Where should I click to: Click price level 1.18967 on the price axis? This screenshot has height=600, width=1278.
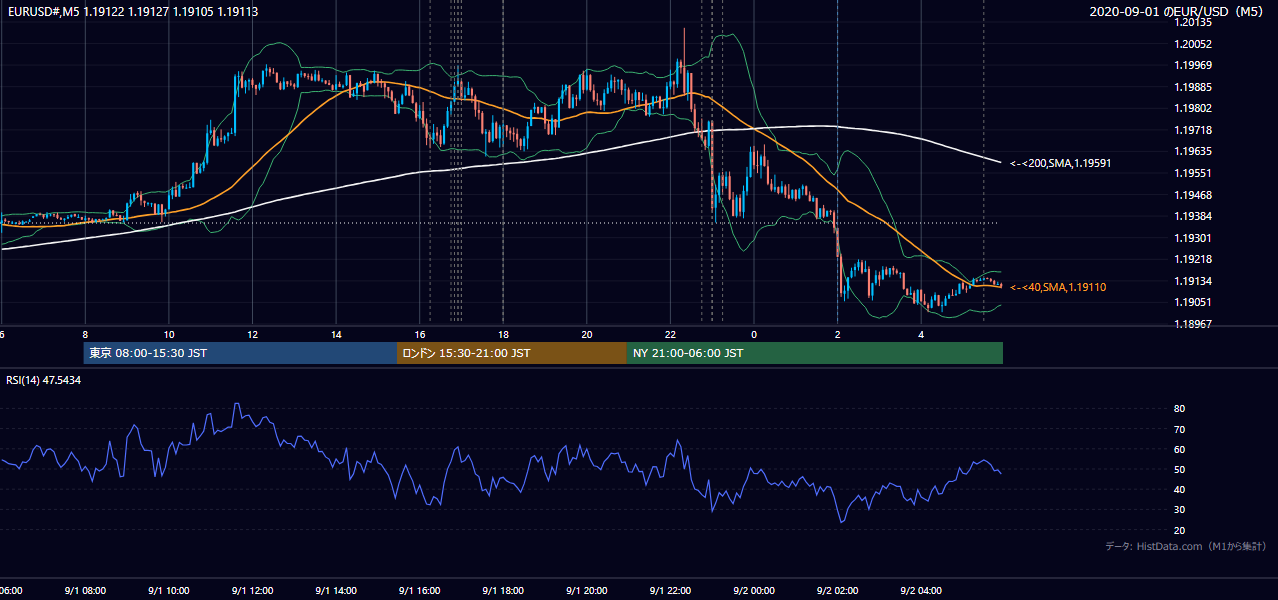[x=1193, y=324]
